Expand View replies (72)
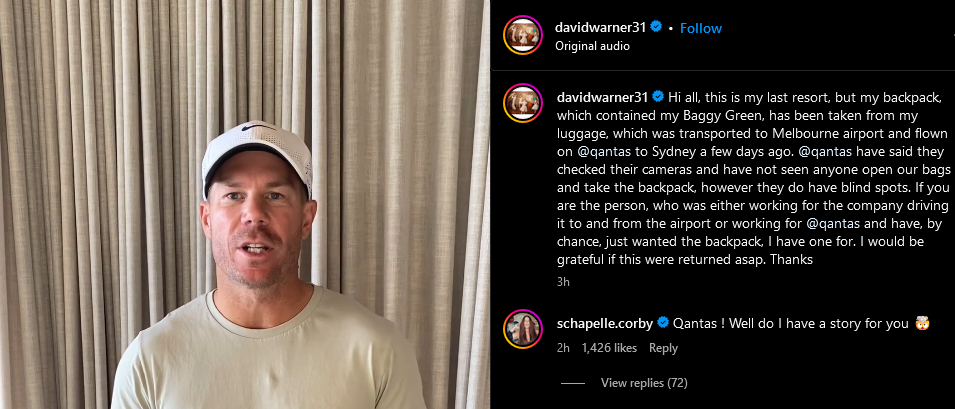Screen dimensions: 955x409 [x=644, y=383]
